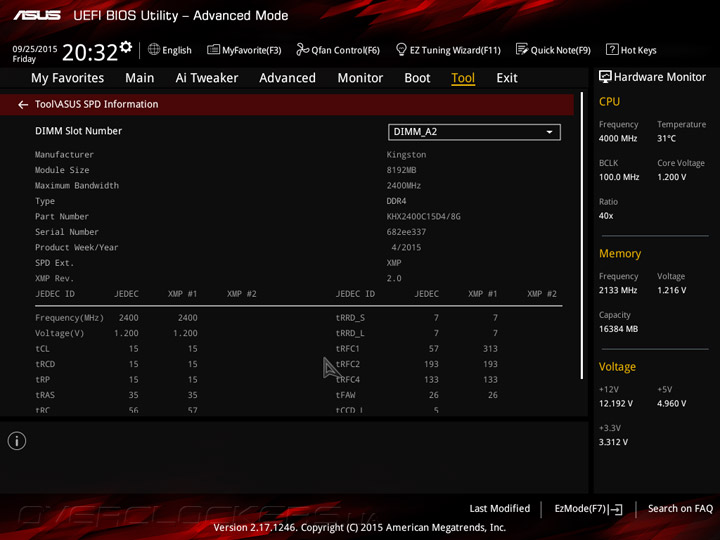This screenshot has height=540, width=720.
Task: Click Last Modified
Action: click(x=500, y=508)
